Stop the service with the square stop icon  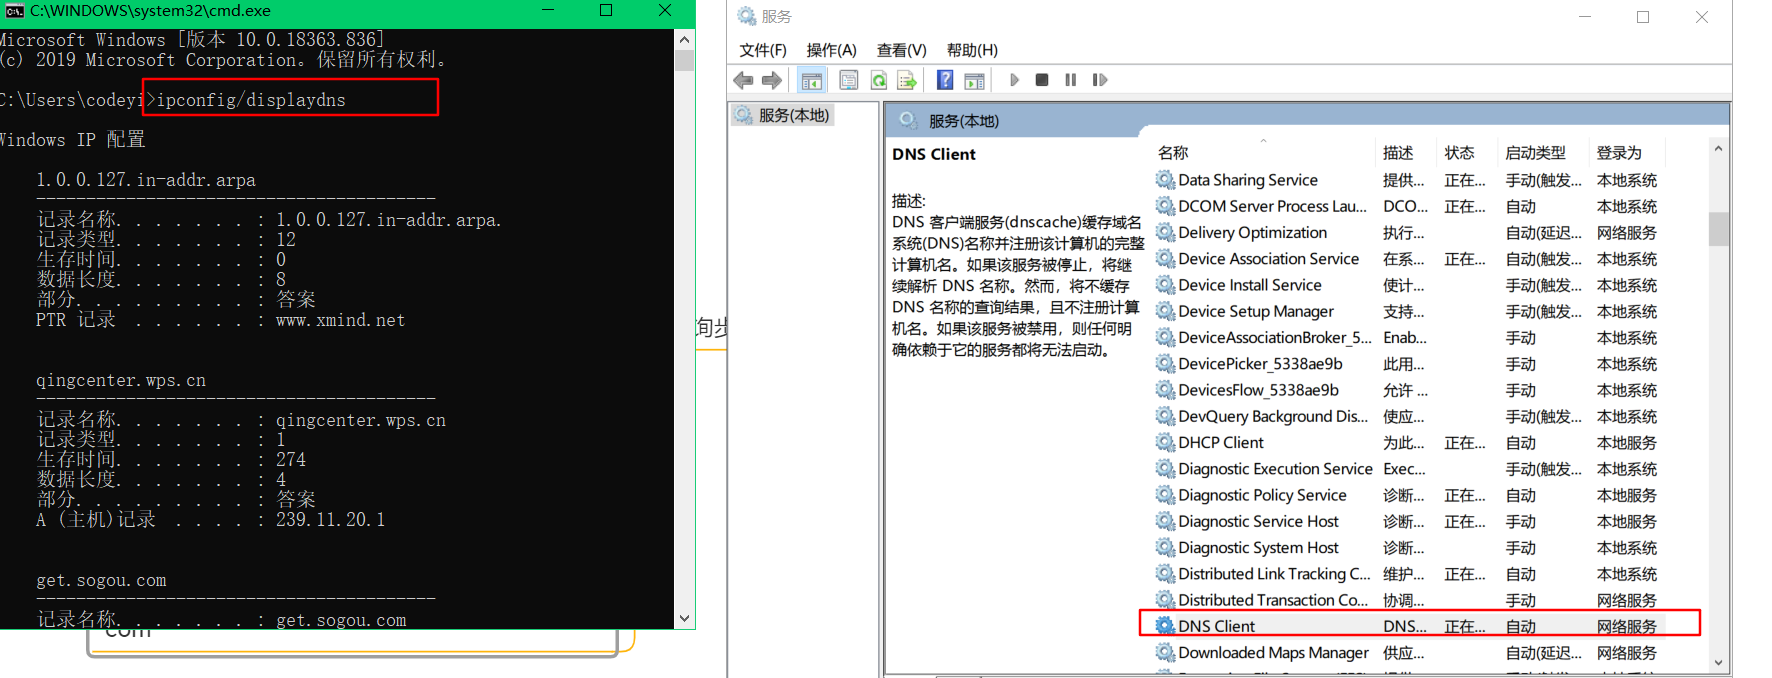1042,80
